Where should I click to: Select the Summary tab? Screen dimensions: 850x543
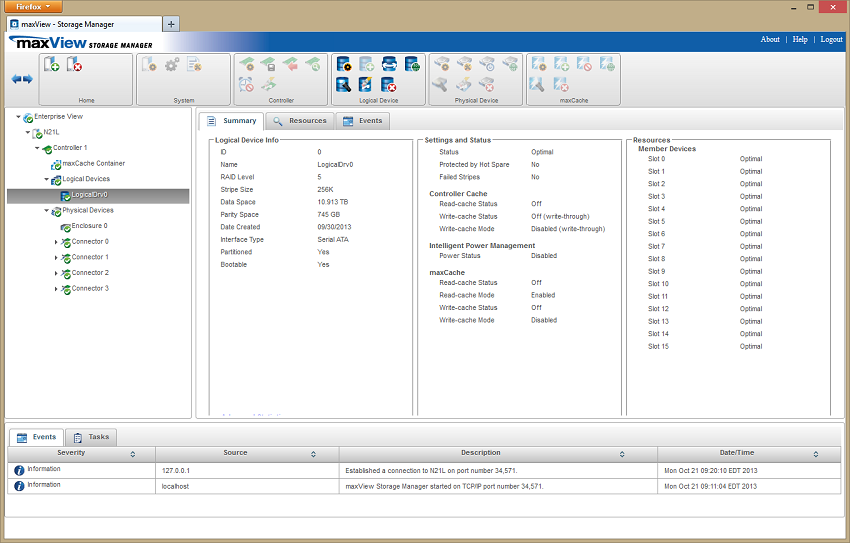[x=231, y=121]
